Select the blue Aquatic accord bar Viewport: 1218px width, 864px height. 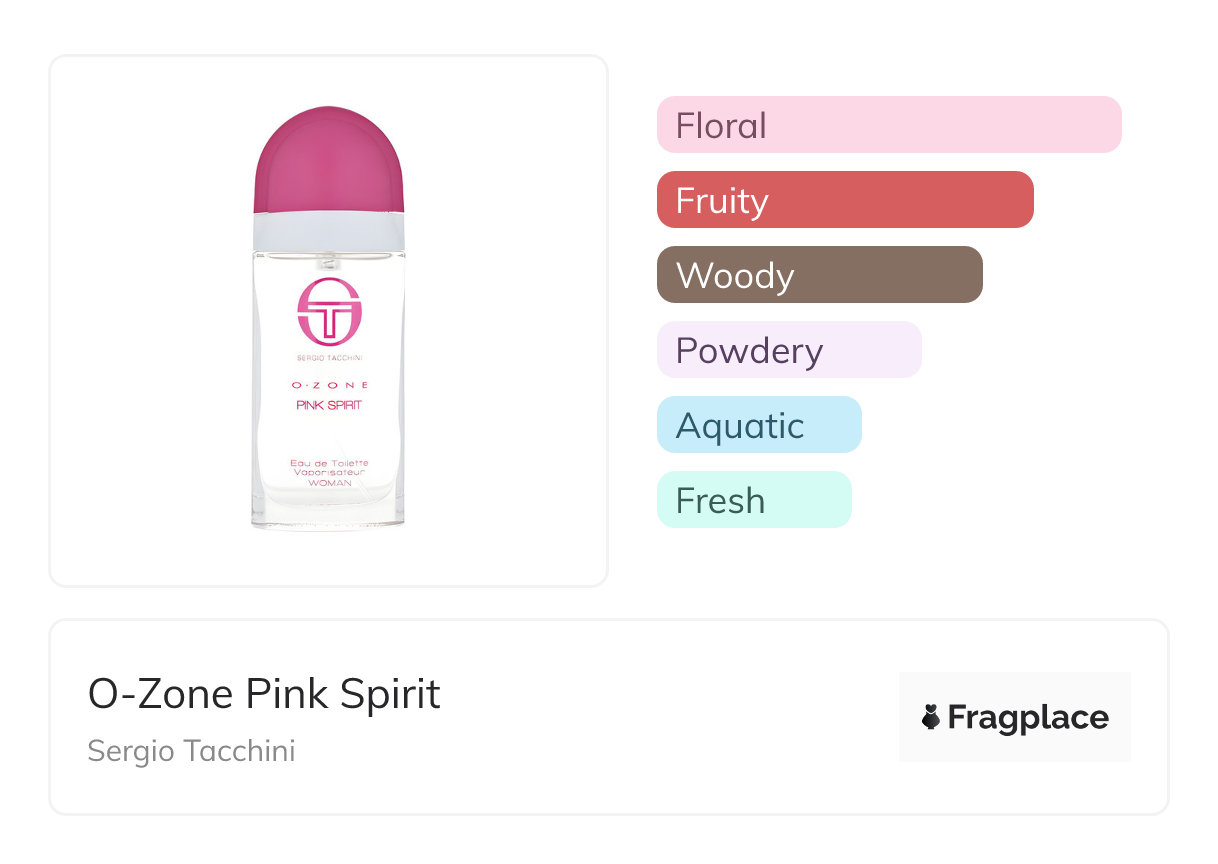click(759, 425)
